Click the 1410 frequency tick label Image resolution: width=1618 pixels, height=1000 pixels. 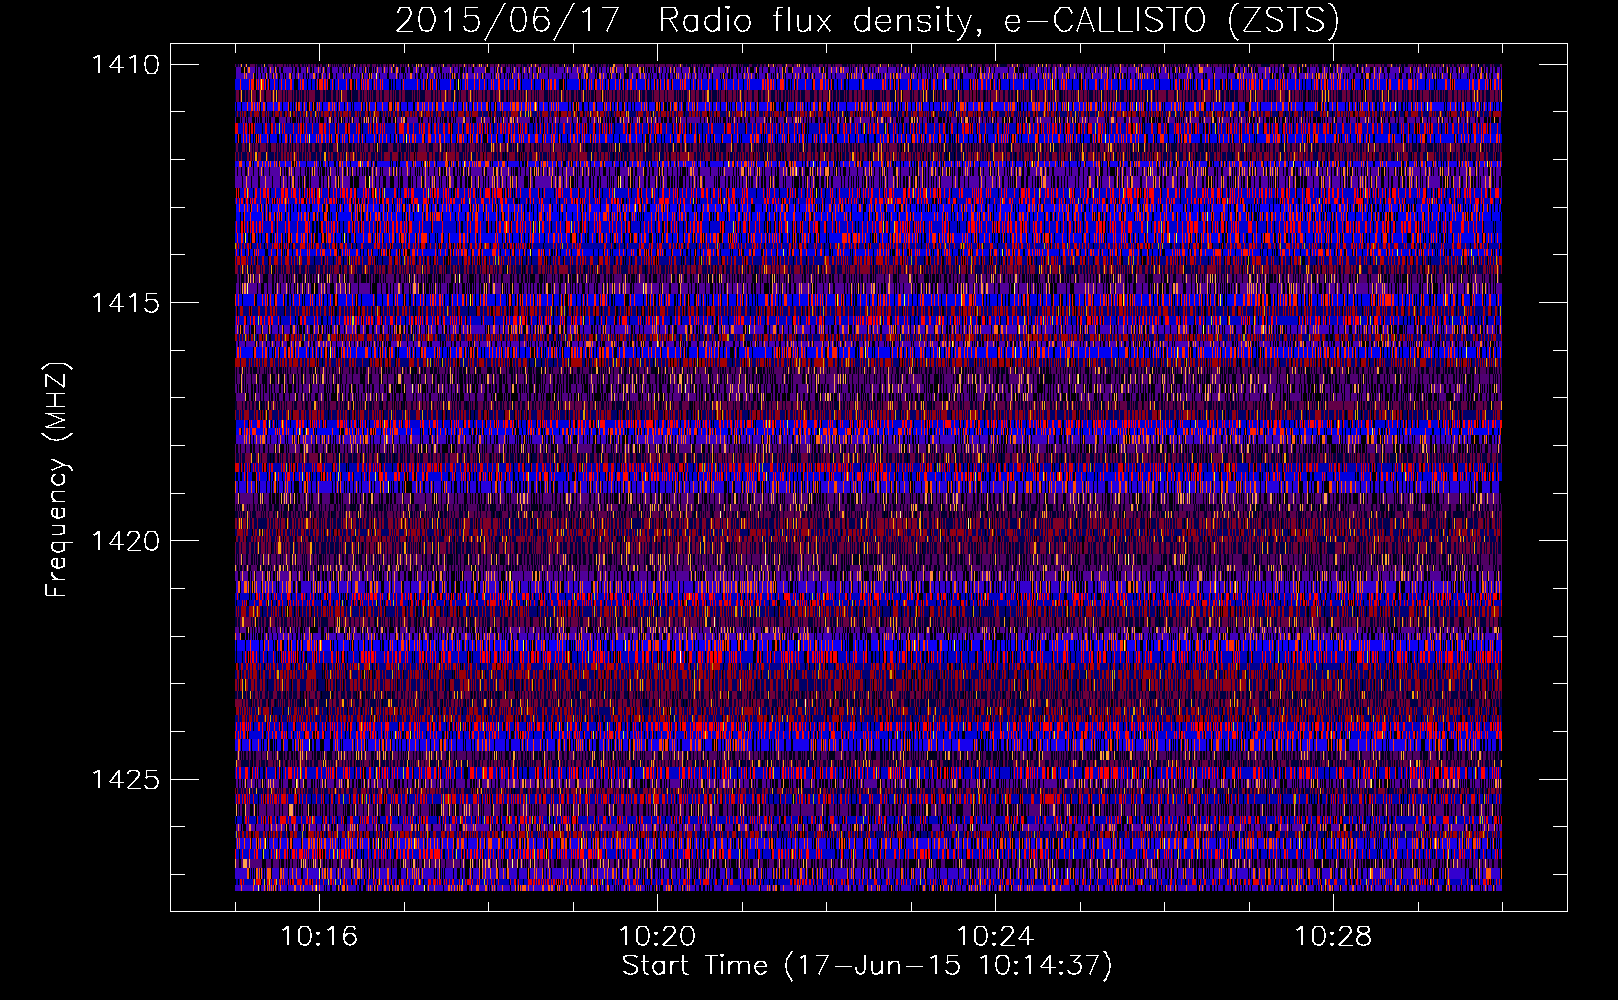tap(125, 65)
